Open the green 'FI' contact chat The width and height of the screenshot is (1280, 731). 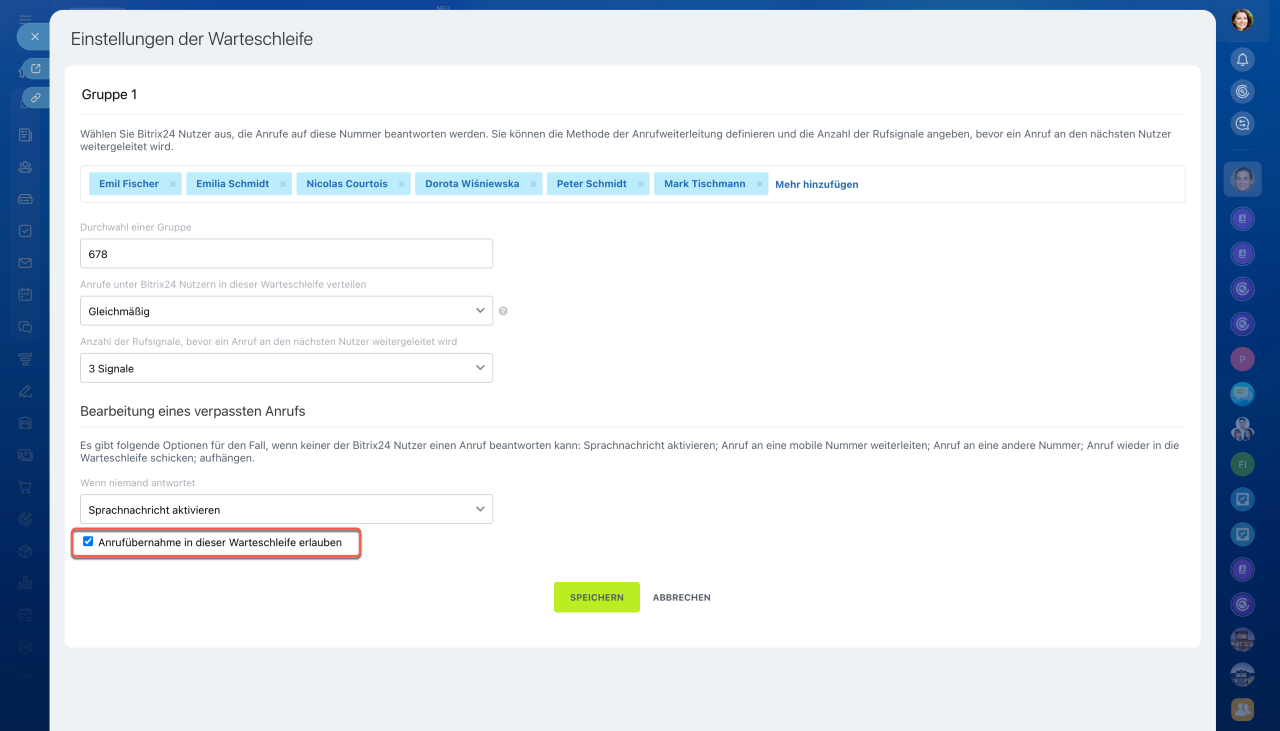tap(1242, 465)
